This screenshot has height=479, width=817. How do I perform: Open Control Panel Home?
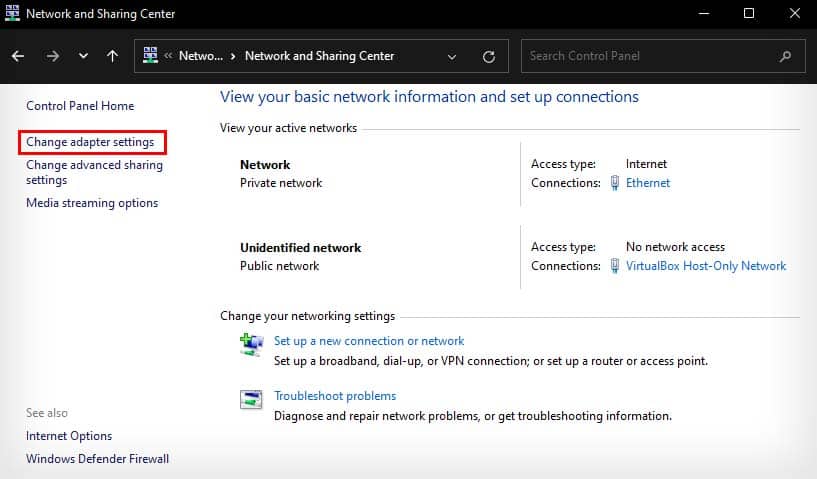[x=80, y=106]
